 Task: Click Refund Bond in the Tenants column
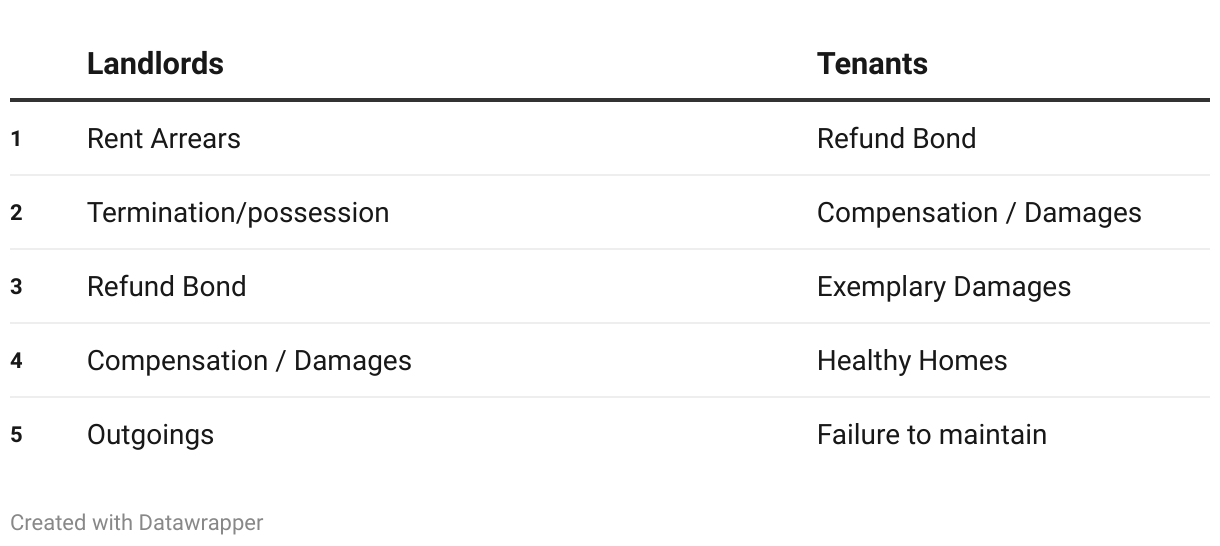(x=896, y=138)
